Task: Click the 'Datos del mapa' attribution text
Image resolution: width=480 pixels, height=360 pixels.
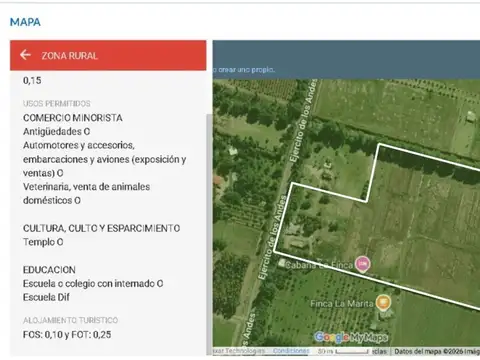Action: tap(437, 351)
